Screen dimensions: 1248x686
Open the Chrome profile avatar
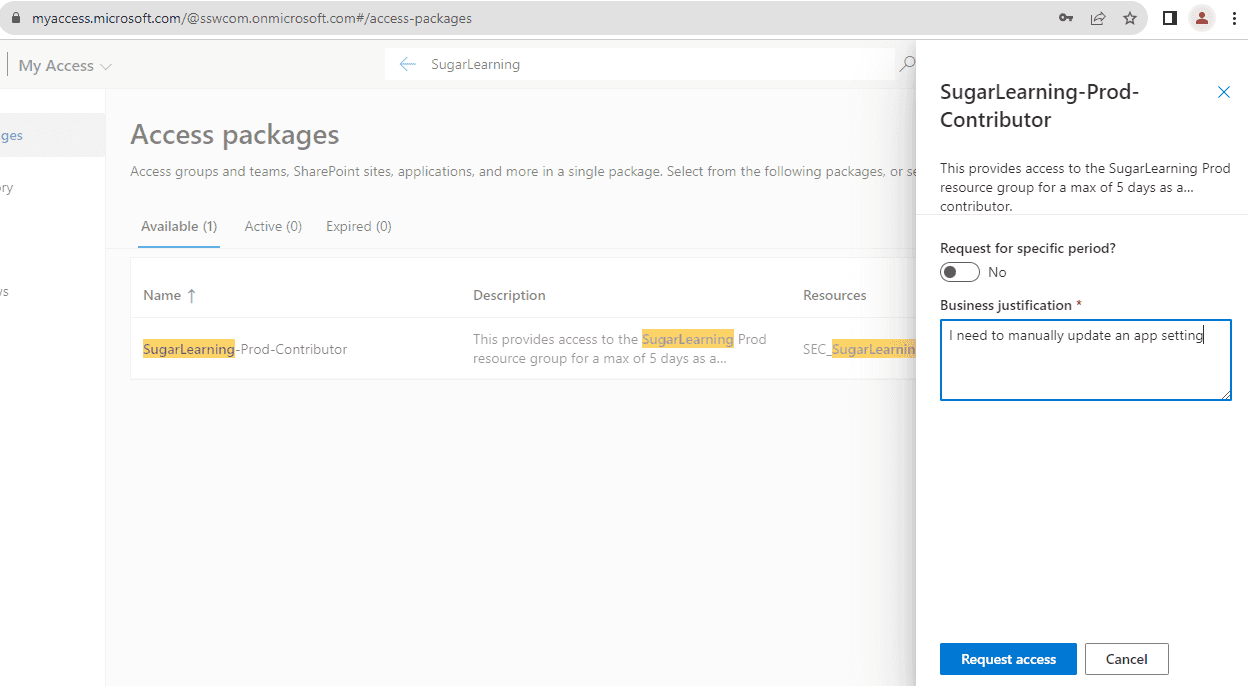[1202, 18]
